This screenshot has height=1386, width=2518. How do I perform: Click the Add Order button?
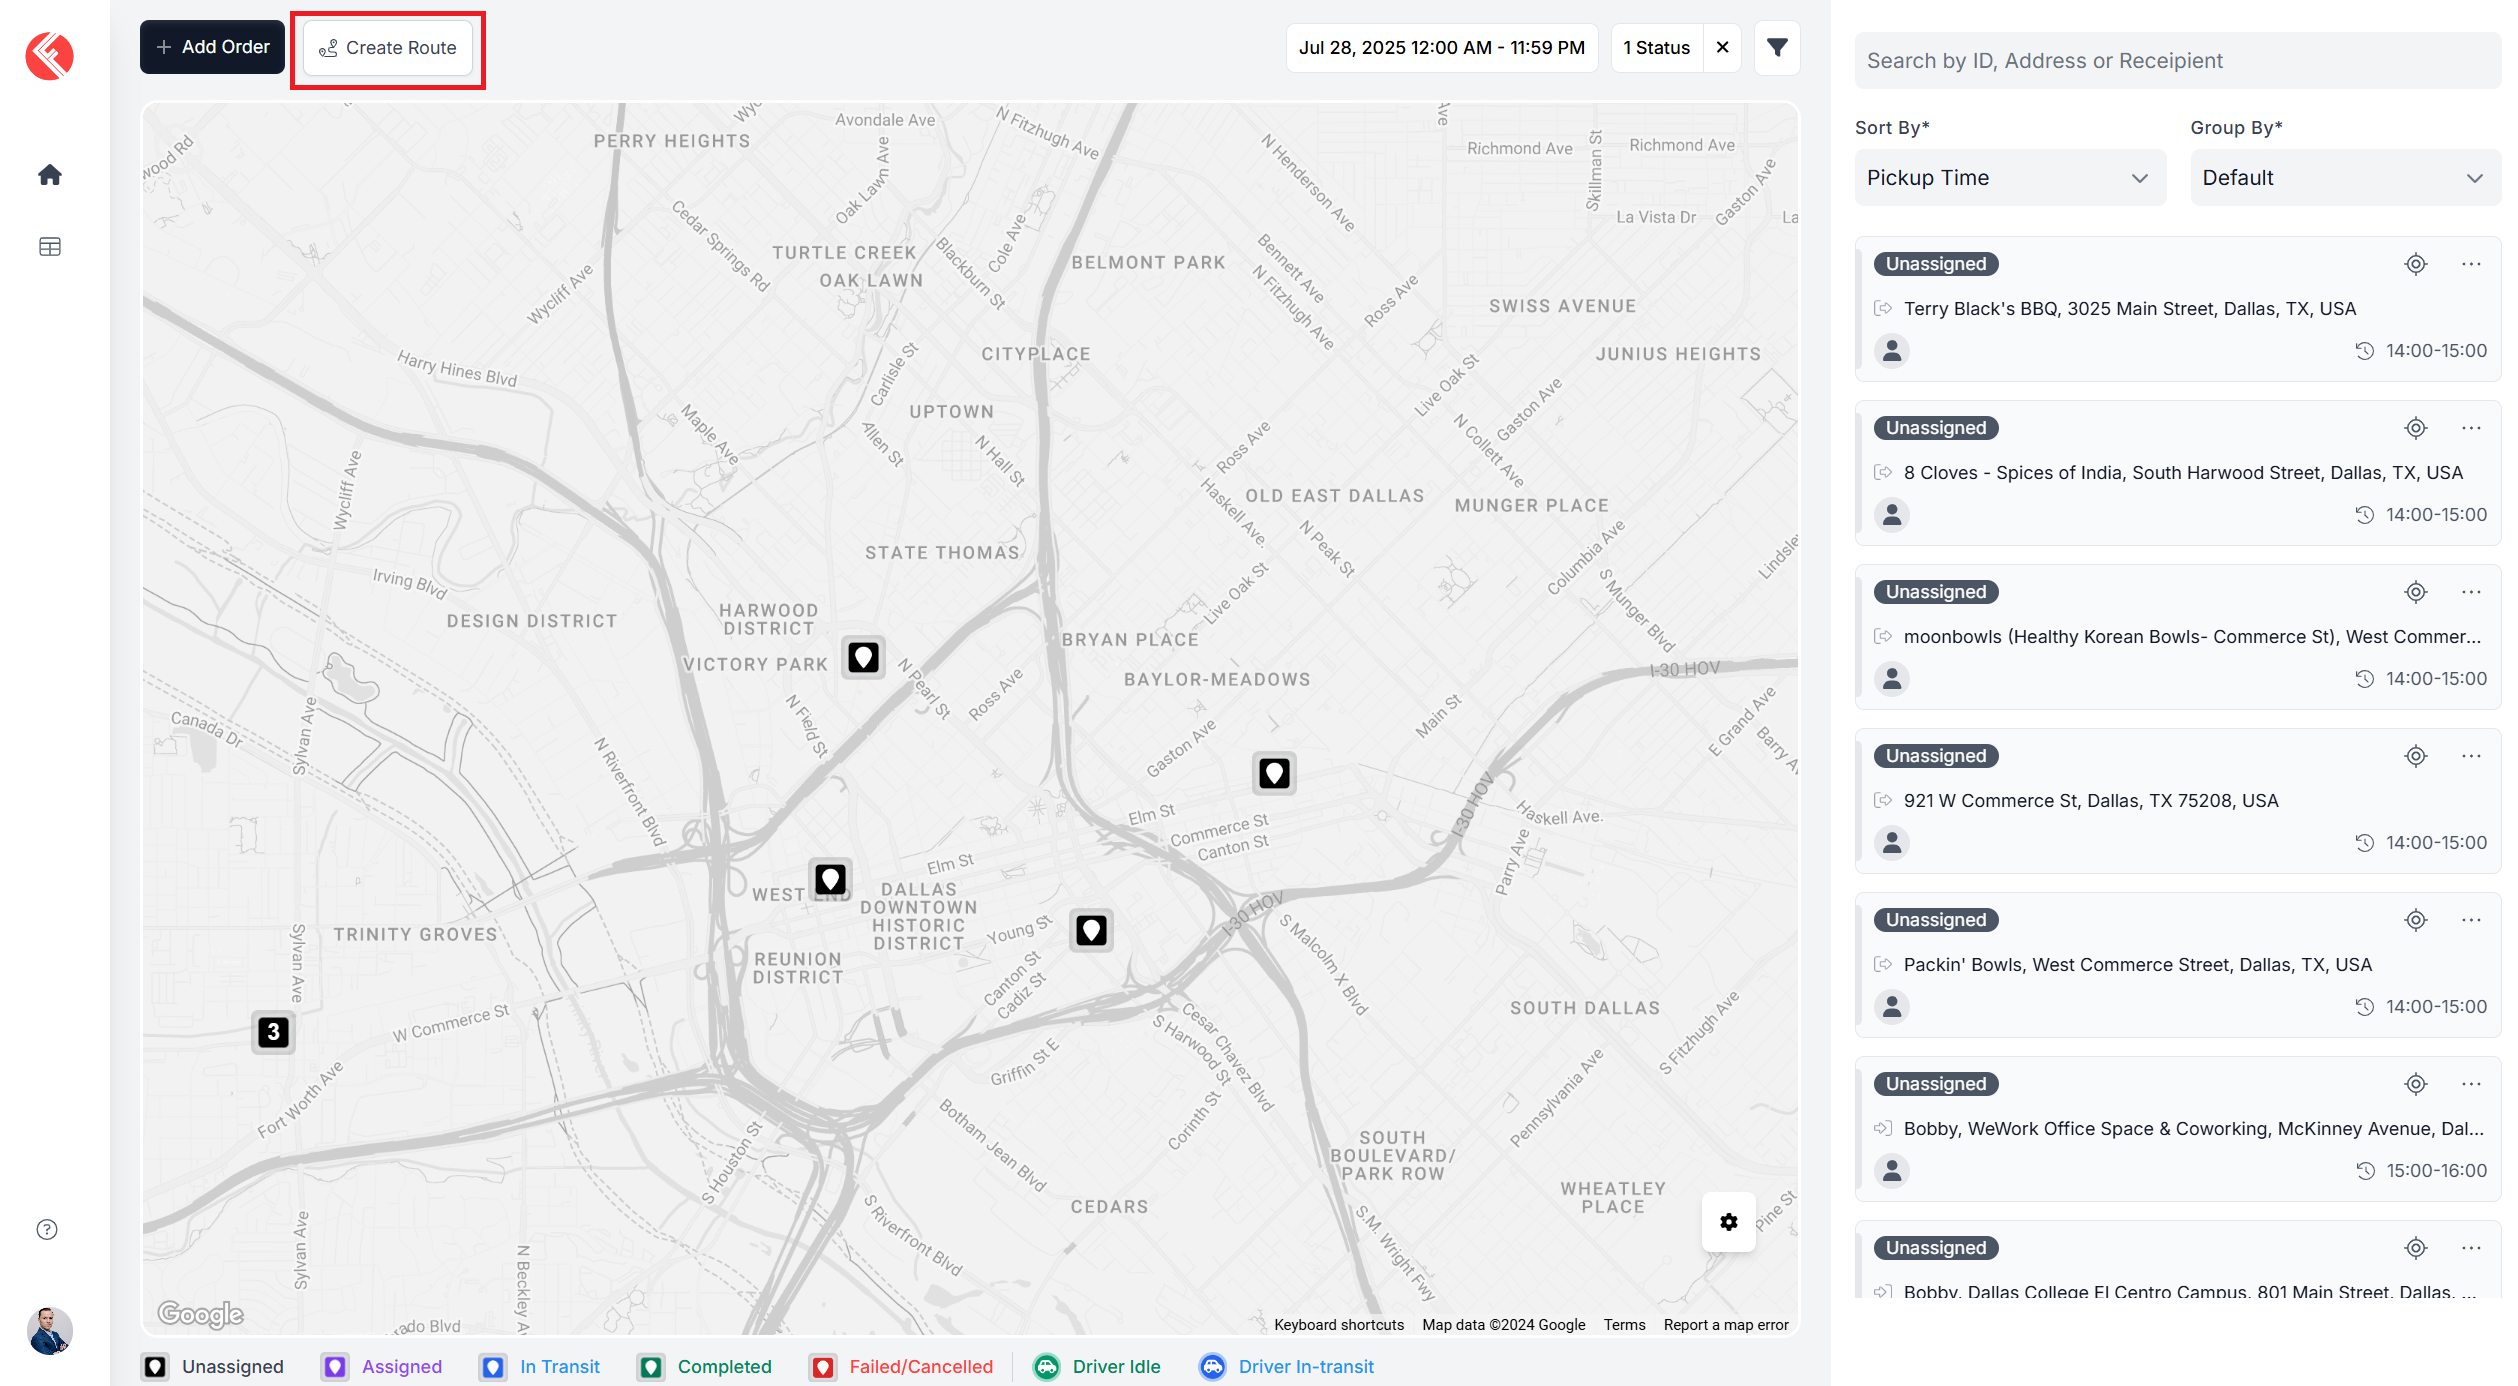click(x=212, y=47)
